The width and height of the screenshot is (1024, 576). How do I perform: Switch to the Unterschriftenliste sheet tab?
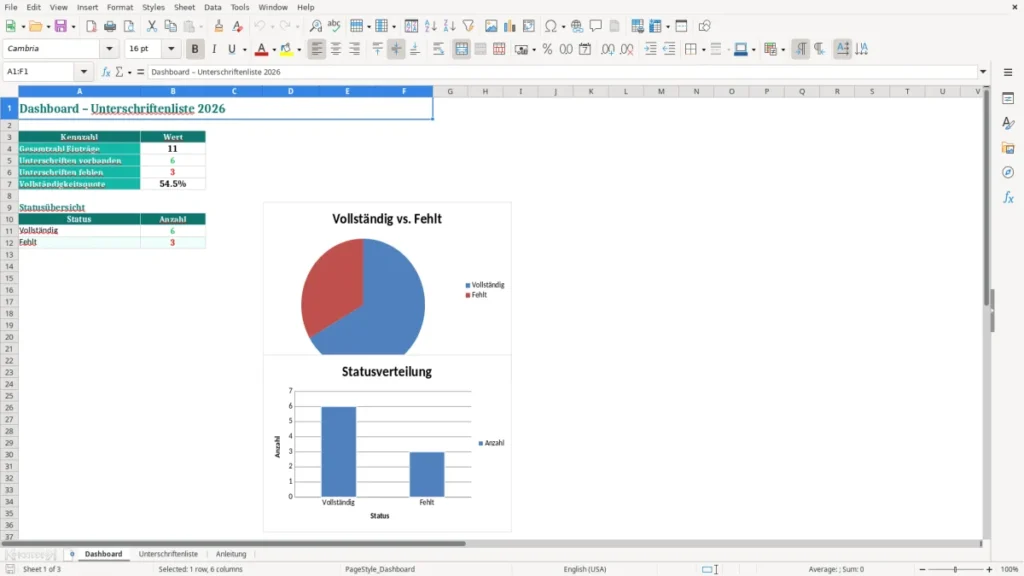pos(168,554)
